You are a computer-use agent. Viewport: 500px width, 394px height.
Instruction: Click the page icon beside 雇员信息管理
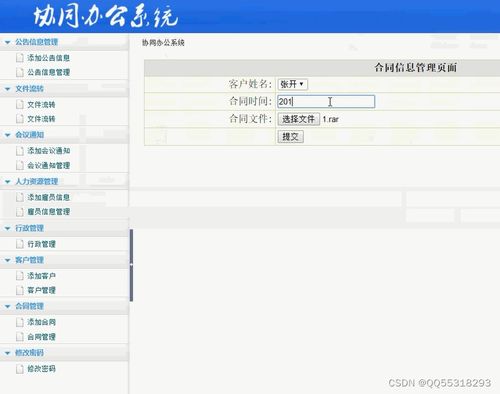coord(20,212)
